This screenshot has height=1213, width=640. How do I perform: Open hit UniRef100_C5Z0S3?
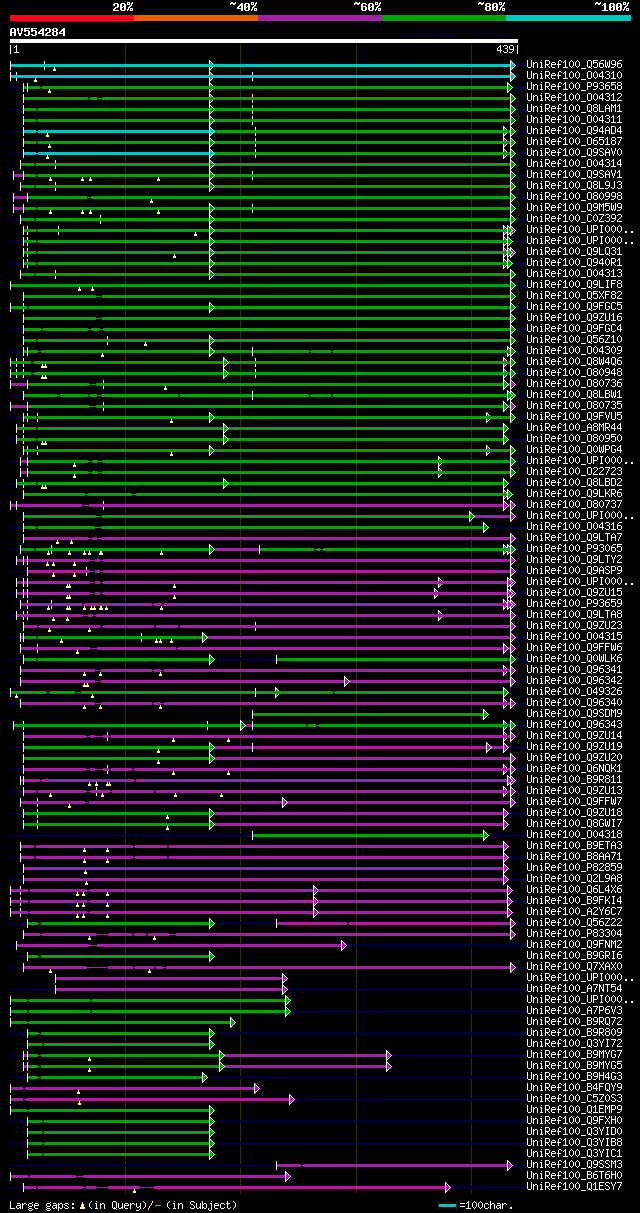point(574,1098)
